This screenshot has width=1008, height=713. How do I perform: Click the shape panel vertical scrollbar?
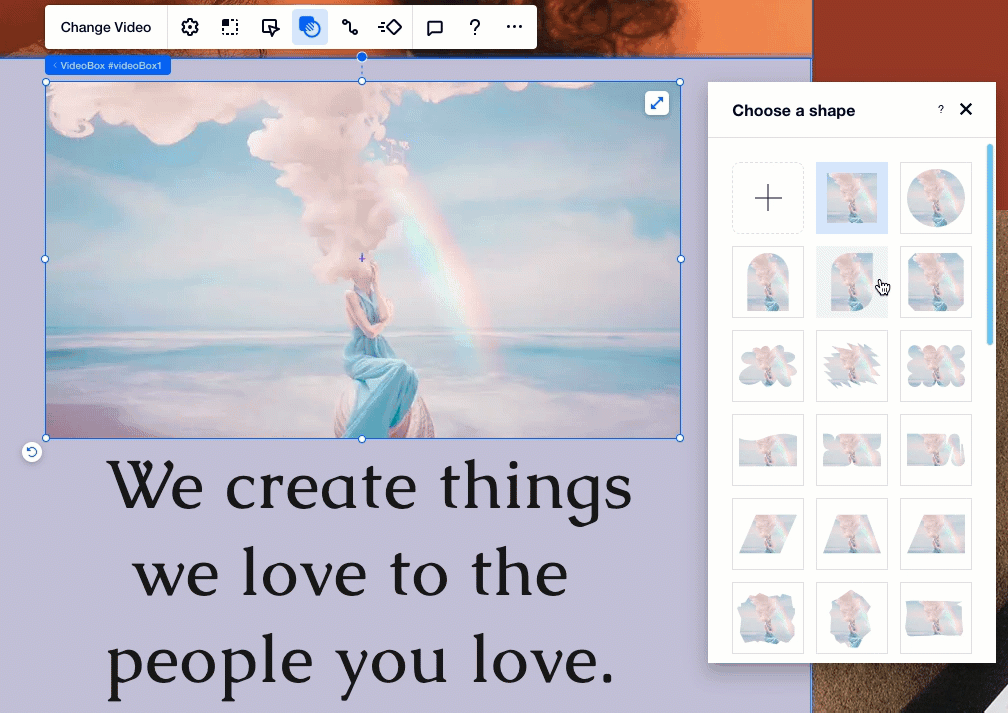click(x=990, y=245)
